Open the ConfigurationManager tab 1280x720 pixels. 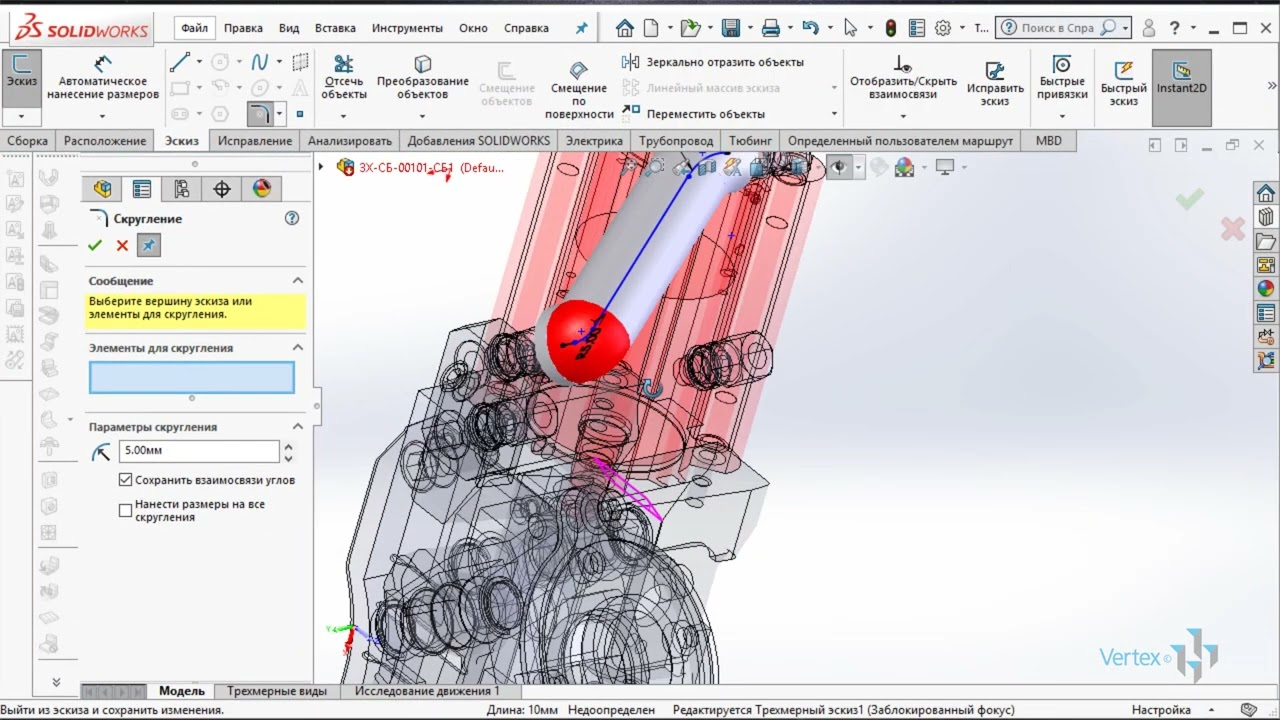181,189
